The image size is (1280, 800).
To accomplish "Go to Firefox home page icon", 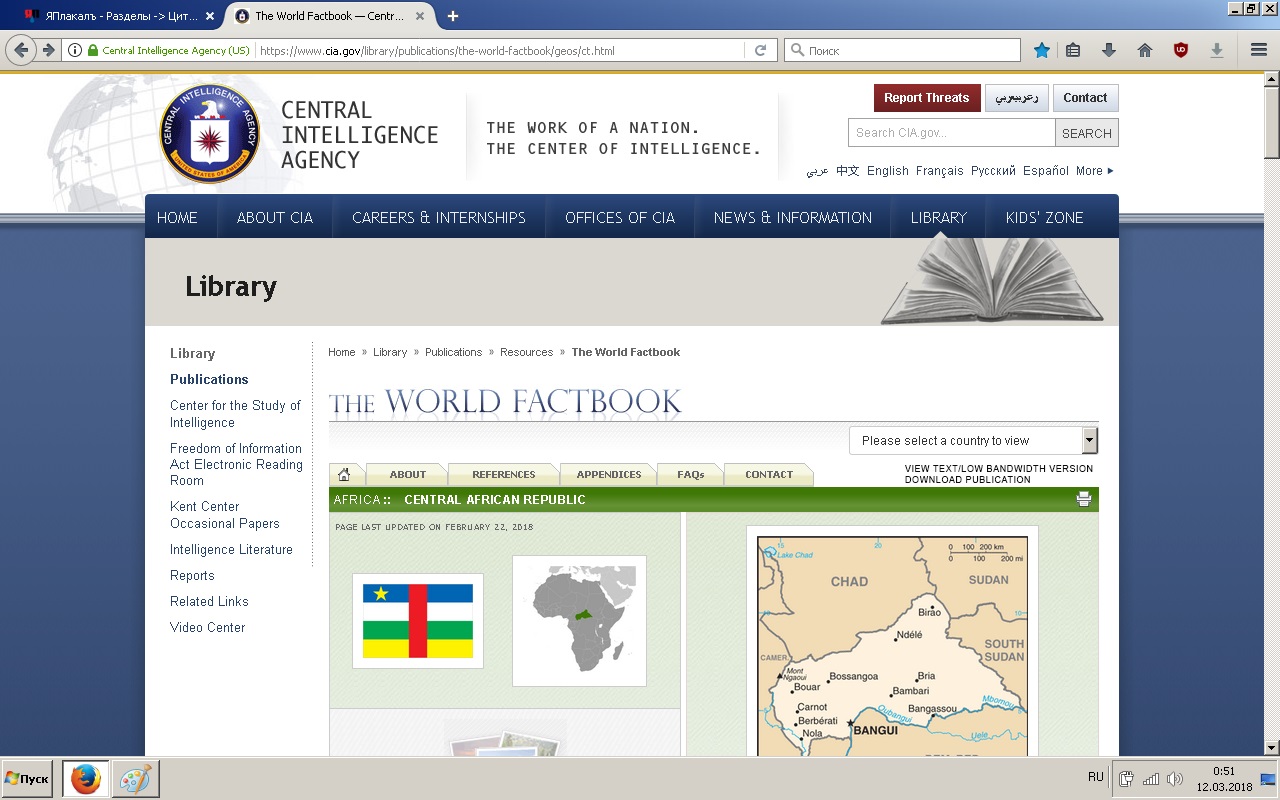I will coord(1145,50).
